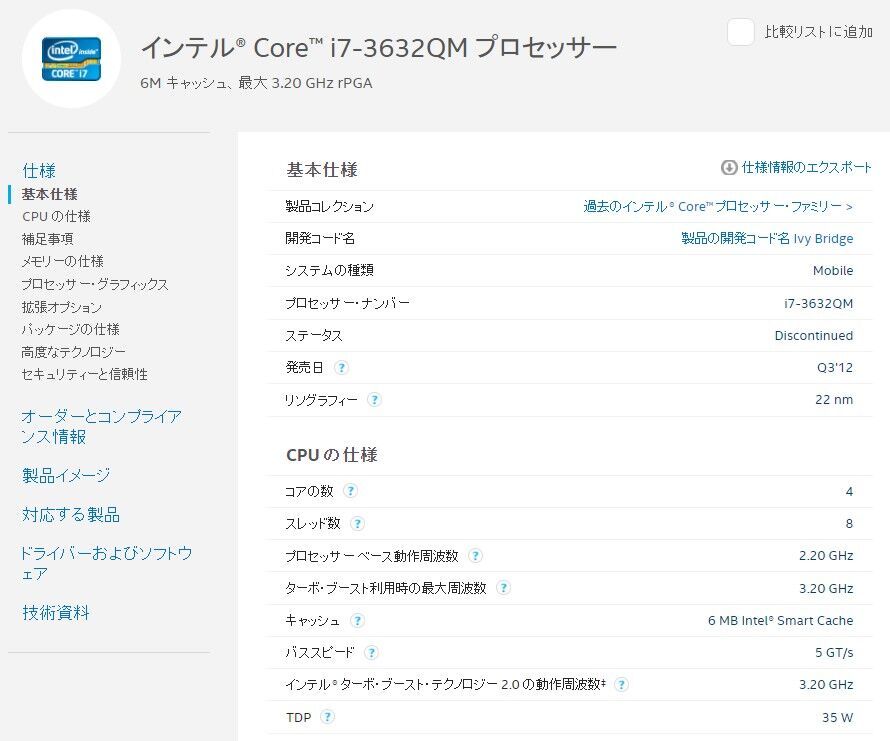Go to 補足事項 sidebar item
Screen dimensions: 890x741
click(x=48, y=239)
